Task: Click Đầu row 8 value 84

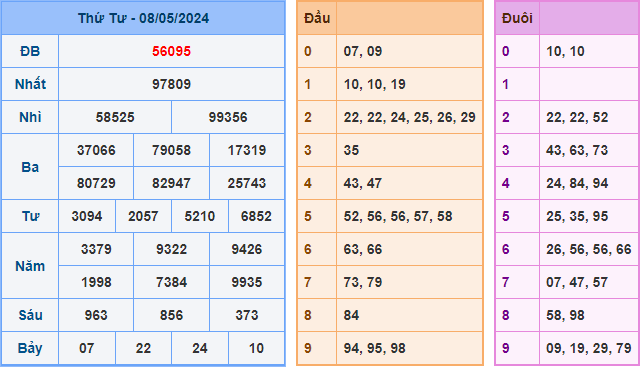Action: coord(351,315)
